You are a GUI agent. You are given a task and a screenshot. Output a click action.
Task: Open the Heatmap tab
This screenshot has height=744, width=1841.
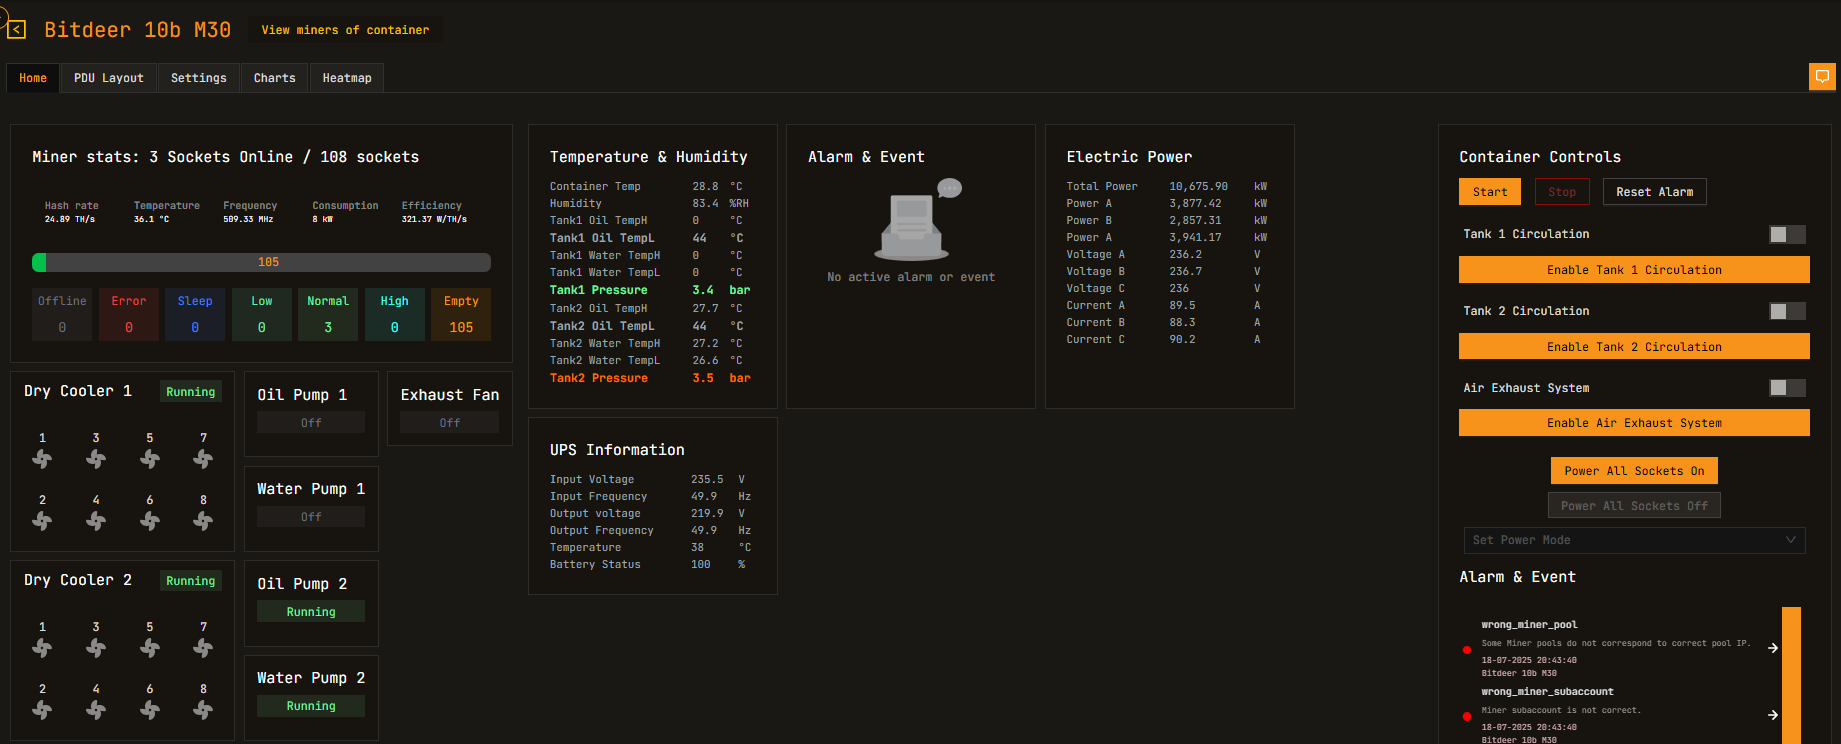coord(347,78)
